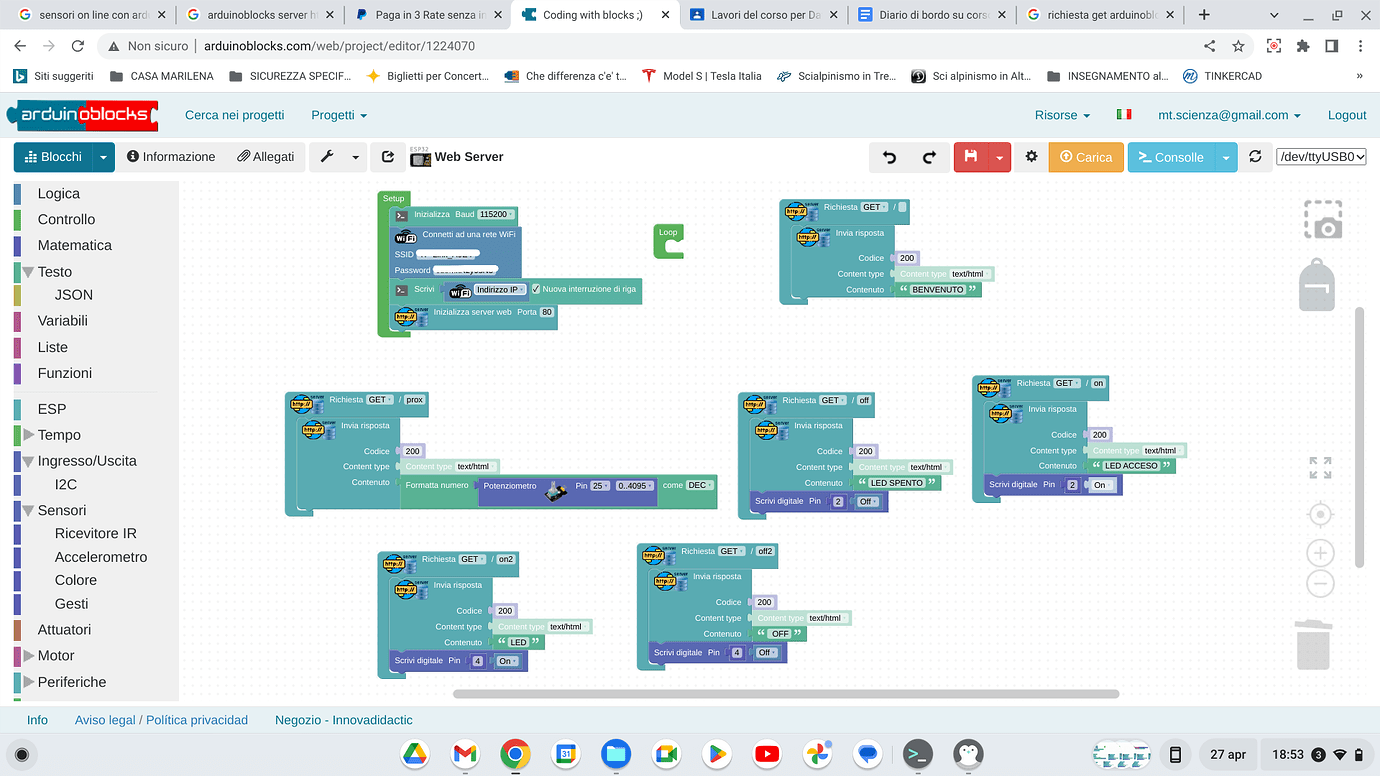Click the trash can to empty deleted blocks
The width and height of the screenshot is (1380, 776).
1313,644
